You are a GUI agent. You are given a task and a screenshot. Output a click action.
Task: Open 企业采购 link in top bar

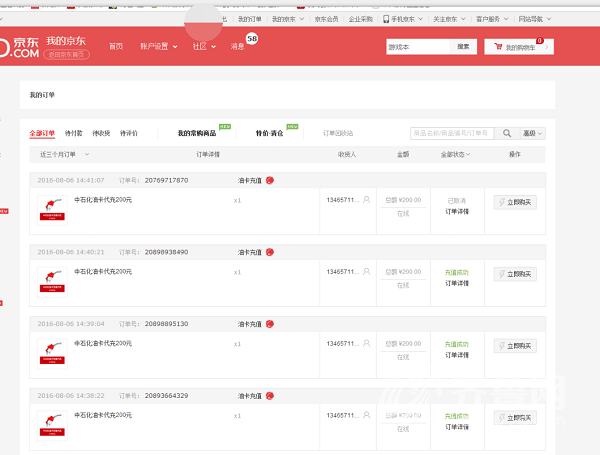click(x=360, y=19)
